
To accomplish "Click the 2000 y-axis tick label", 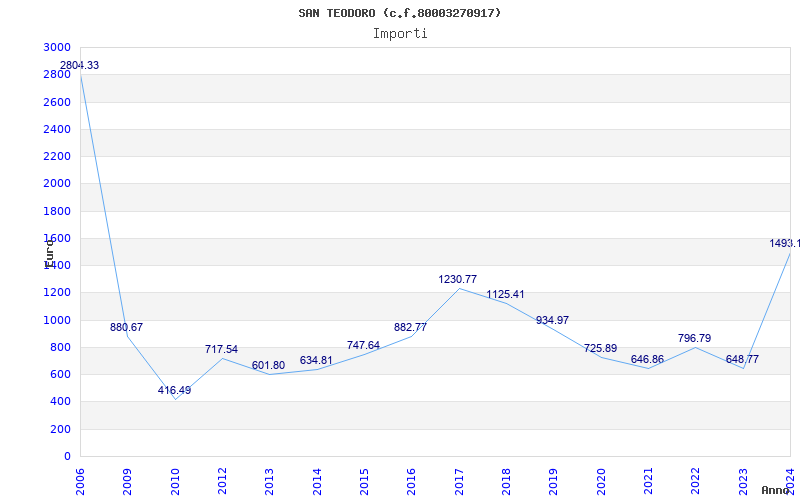I will (57, 184).
